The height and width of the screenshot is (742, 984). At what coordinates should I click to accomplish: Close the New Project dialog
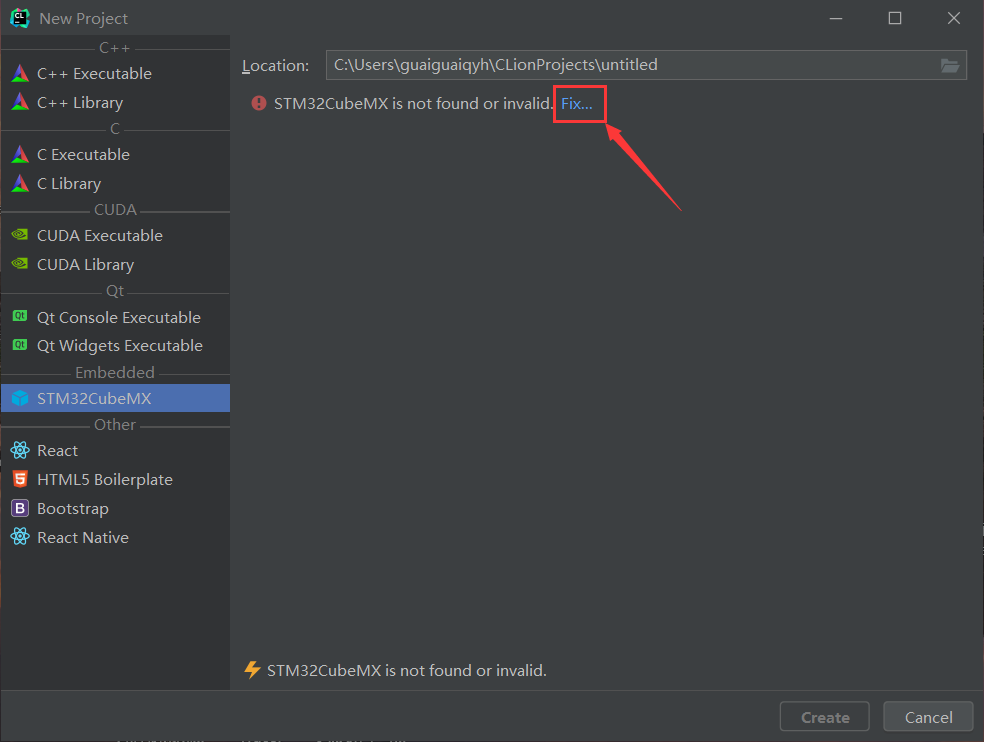tap(954, 18)
